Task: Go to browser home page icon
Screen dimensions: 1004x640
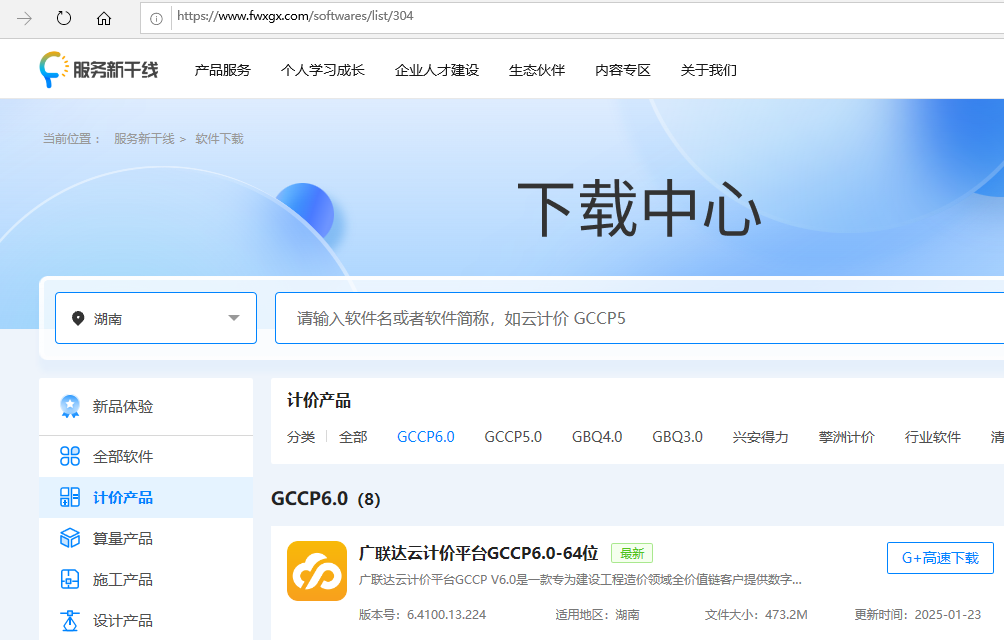Action: (104, 19)
